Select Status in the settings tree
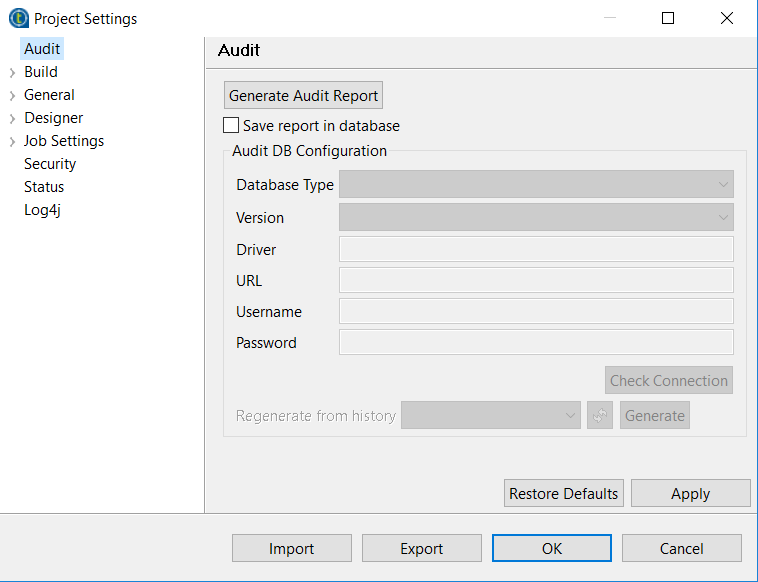The width and height of the screenshot is (758, 582). (44, 187)
